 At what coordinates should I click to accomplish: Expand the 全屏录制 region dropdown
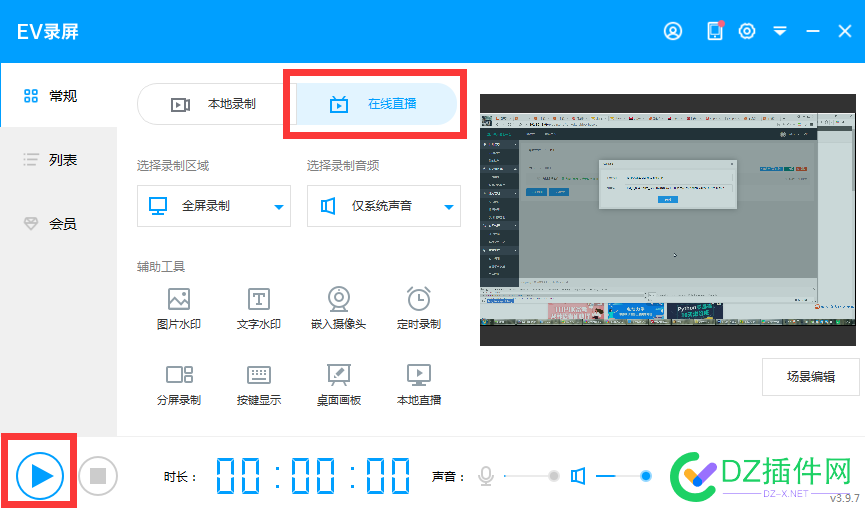[x=214, y=206]
